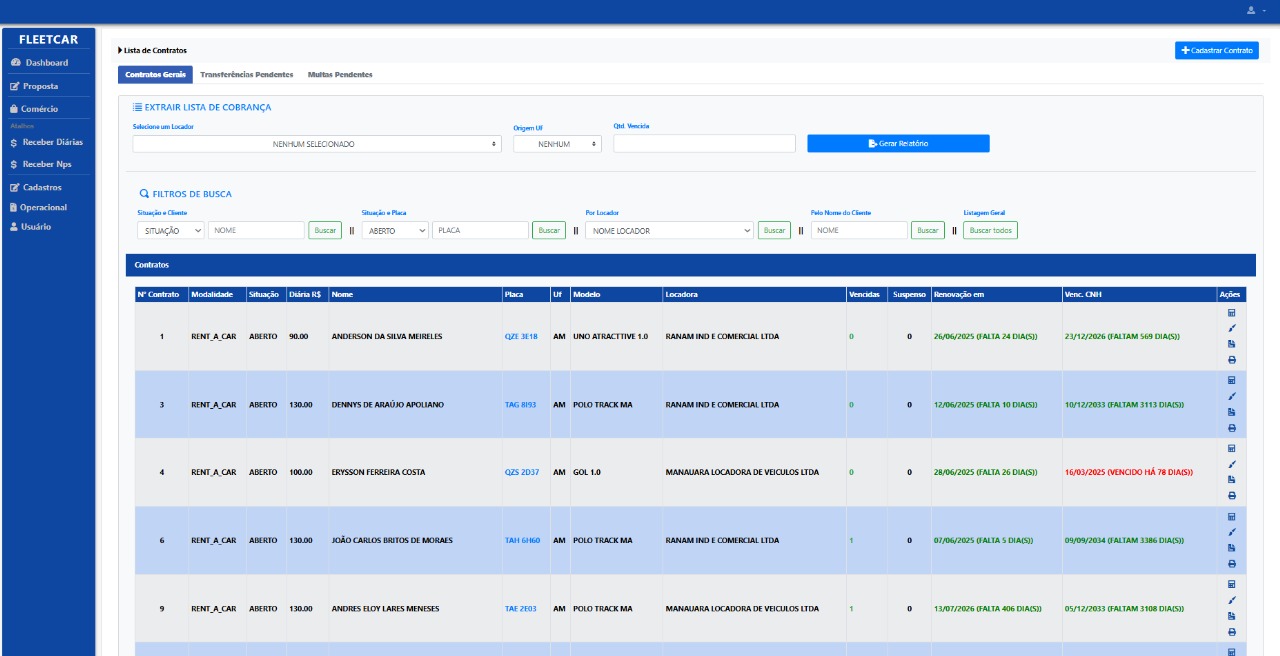Open plate link QZE 3E18

[521, 337]
